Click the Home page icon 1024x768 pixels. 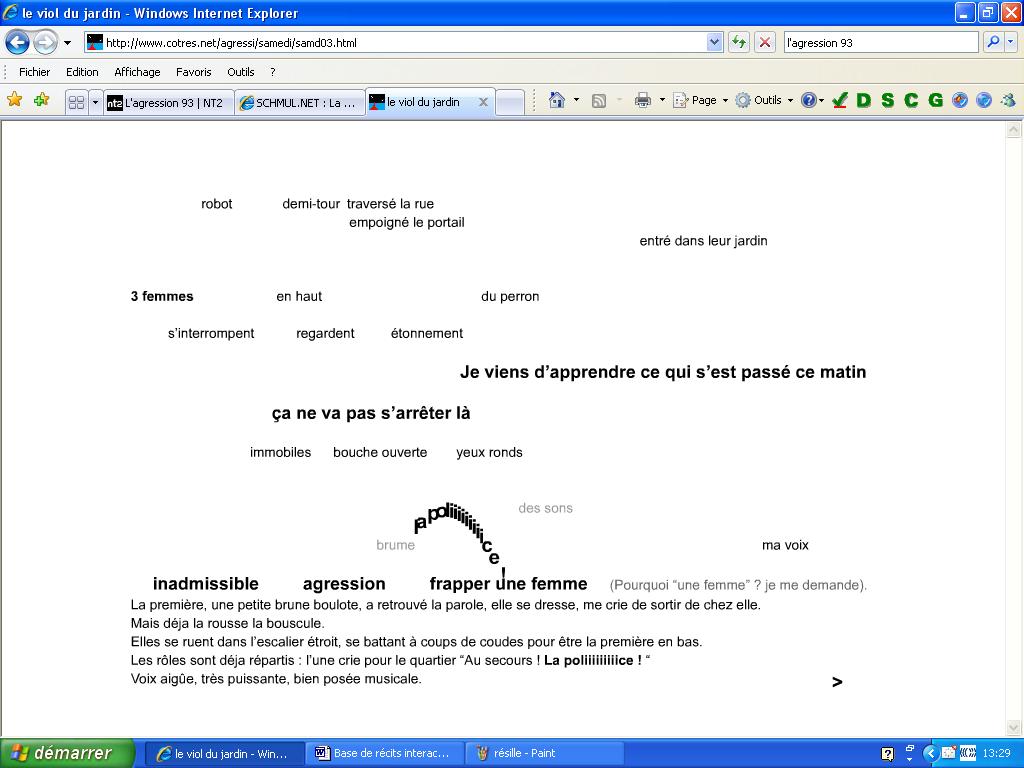click(x=556, y=100)
